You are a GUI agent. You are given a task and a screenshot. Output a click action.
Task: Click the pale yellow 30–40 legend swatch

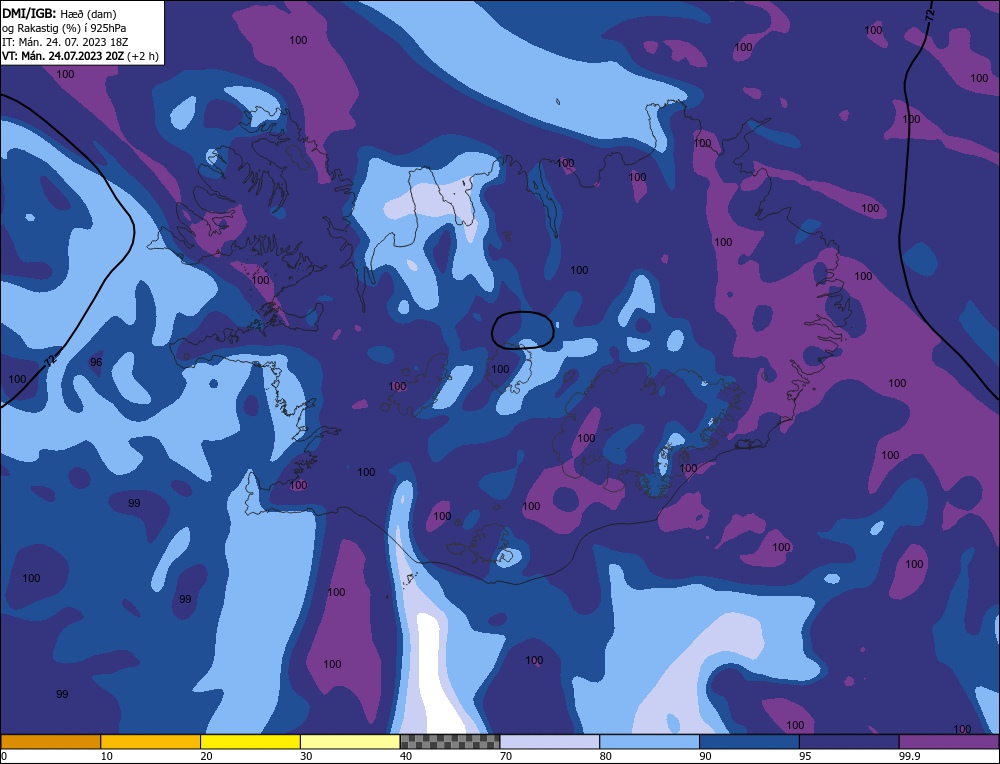[x=350, y=742]
